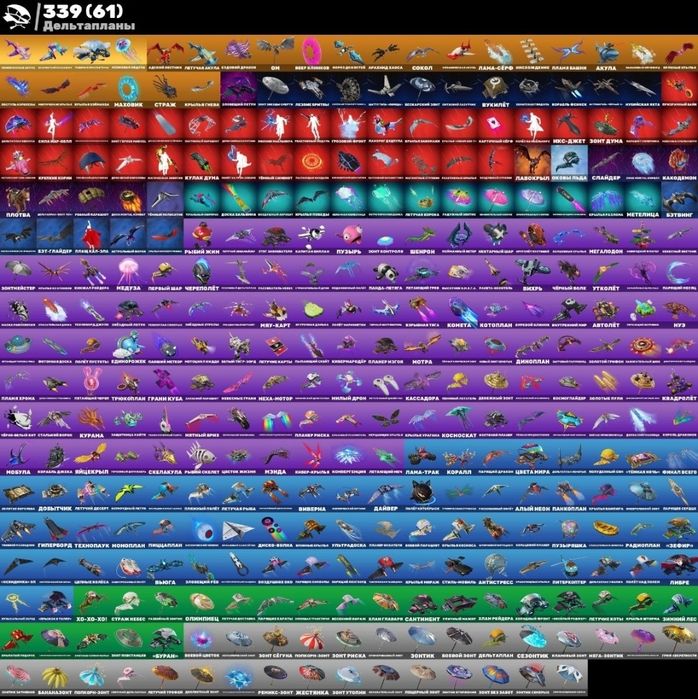The width and height of the screenshot is (698, 699).
Task: Select the ЯЙЦЕКРЫЛ glider
Action: tap(91, 456)
